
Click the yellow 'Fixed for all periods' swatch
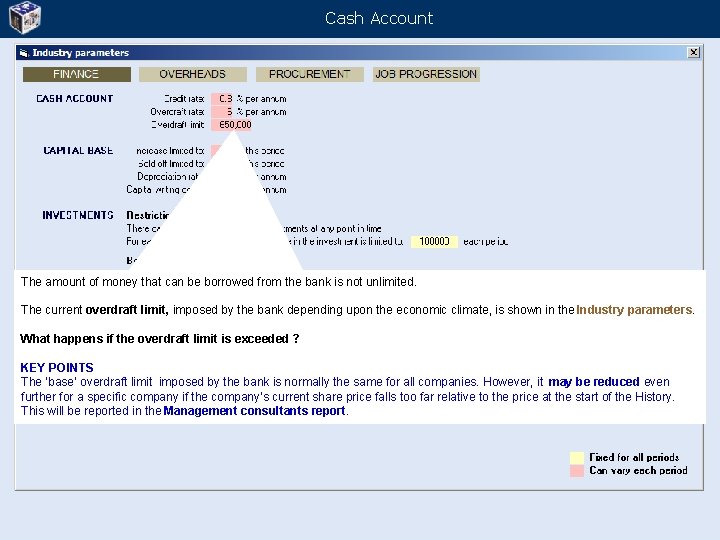[x=577, y=458]
